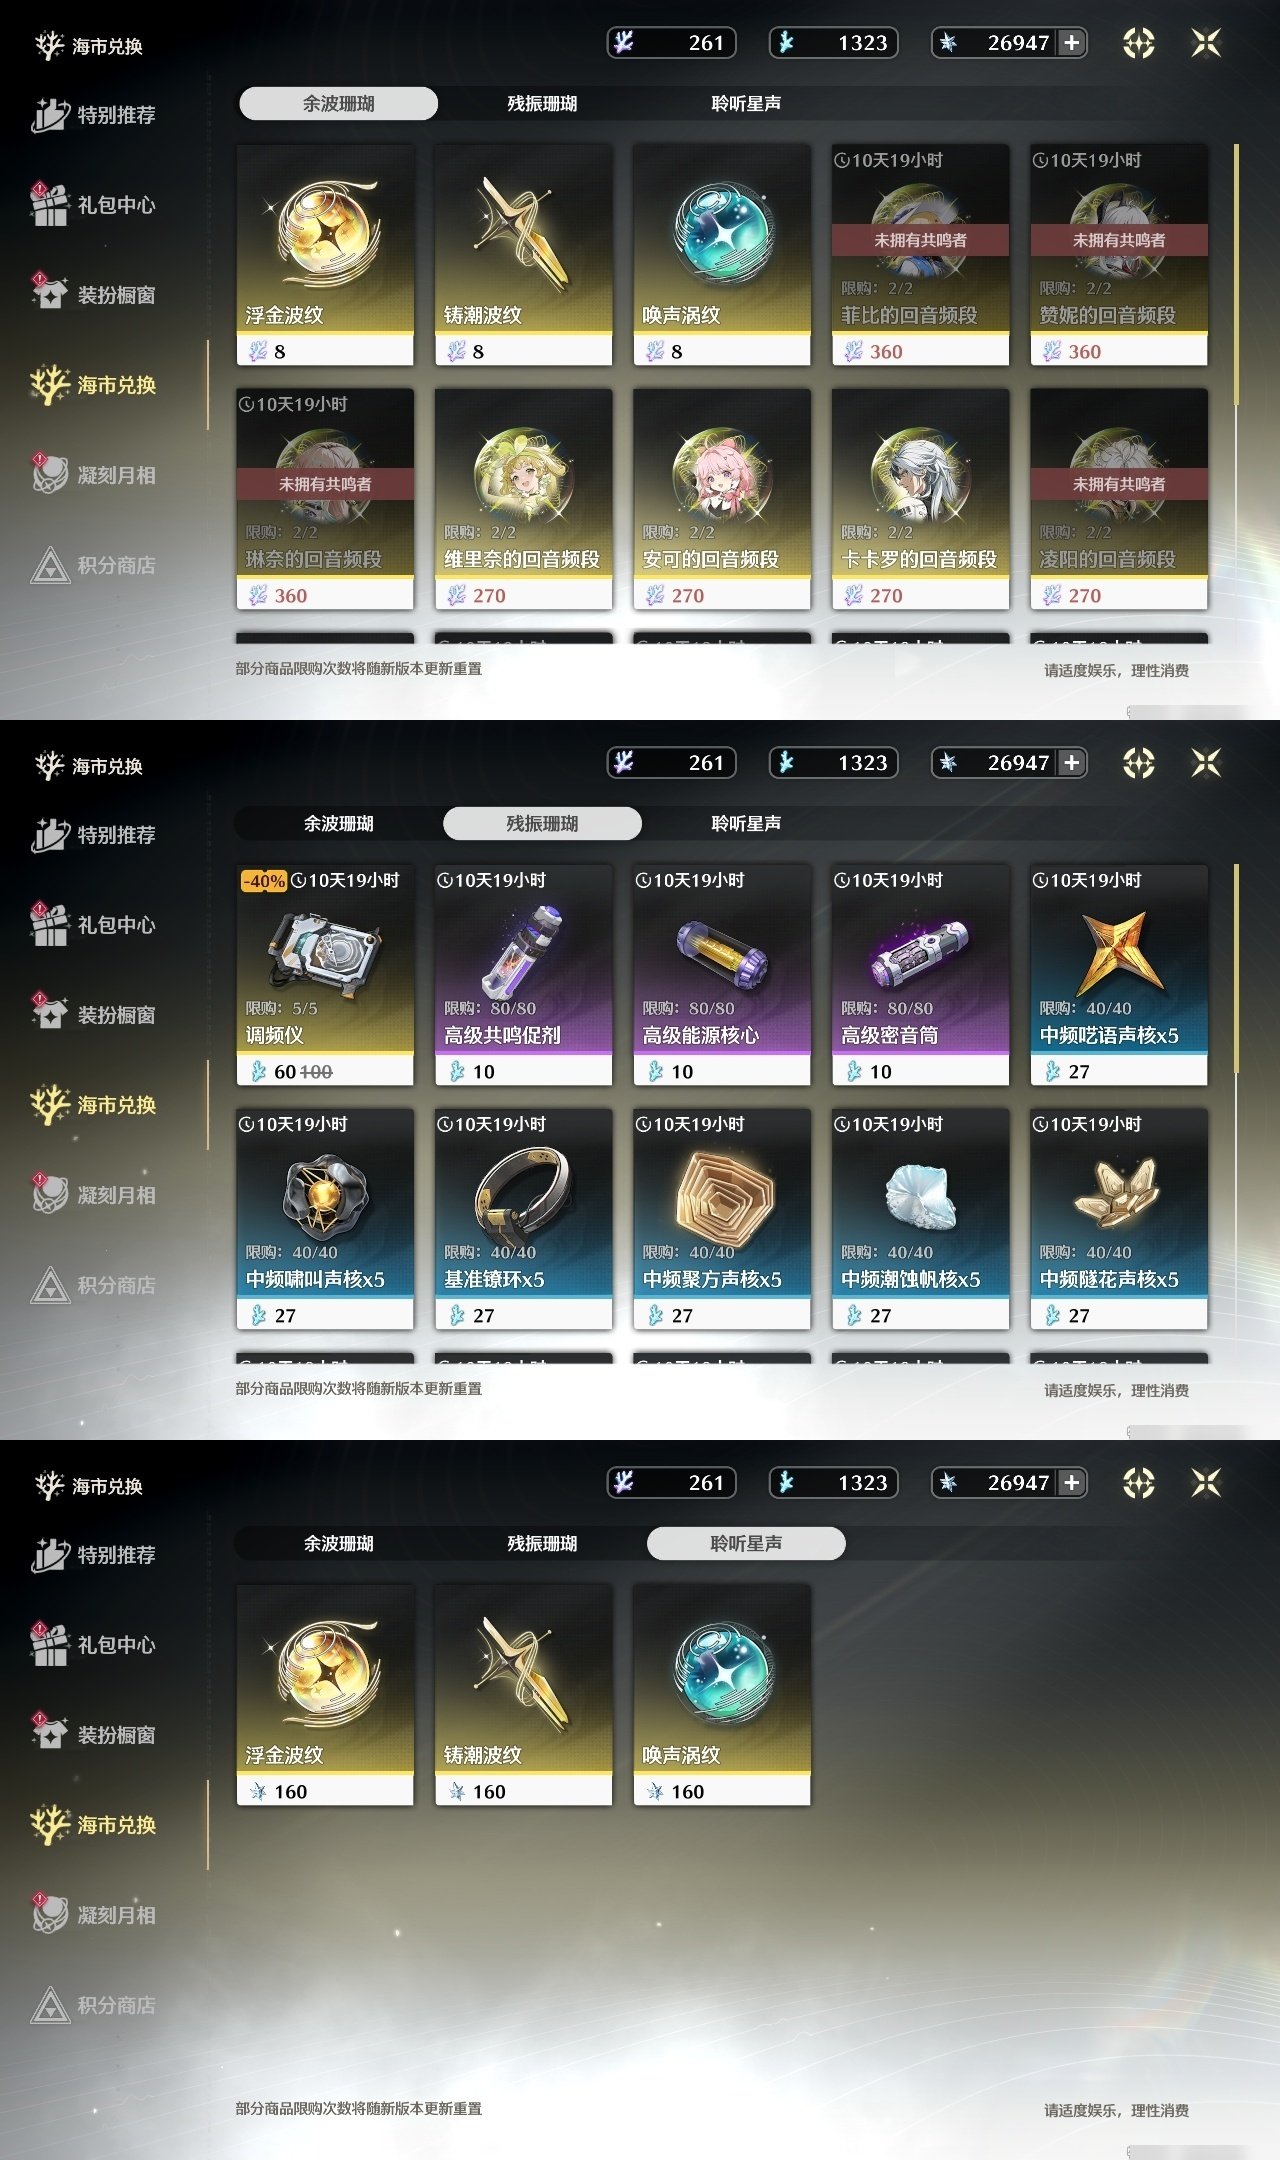This screenshot has width=1280, height=2160.
Task: Pick the 高级密音筒 purple cylinder item
Action: click(920, 975)
